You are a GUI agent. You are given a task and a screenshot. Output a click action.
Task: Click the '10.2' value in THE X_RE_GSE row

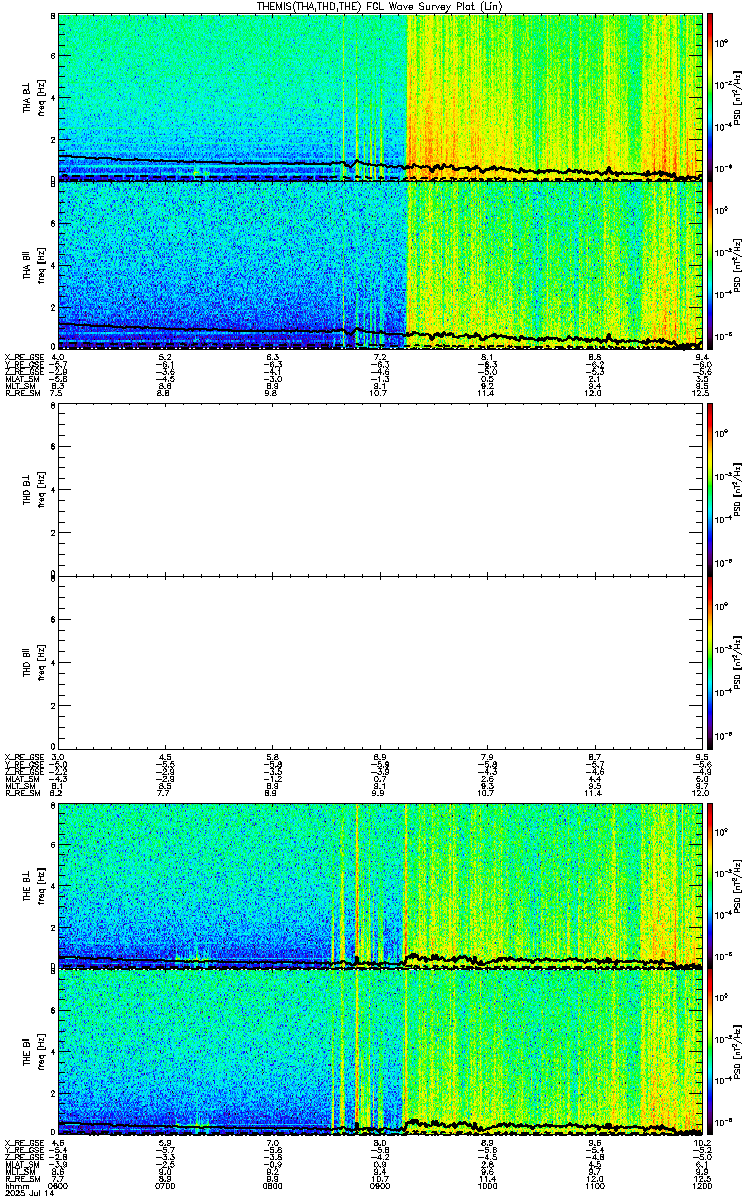703,1143
